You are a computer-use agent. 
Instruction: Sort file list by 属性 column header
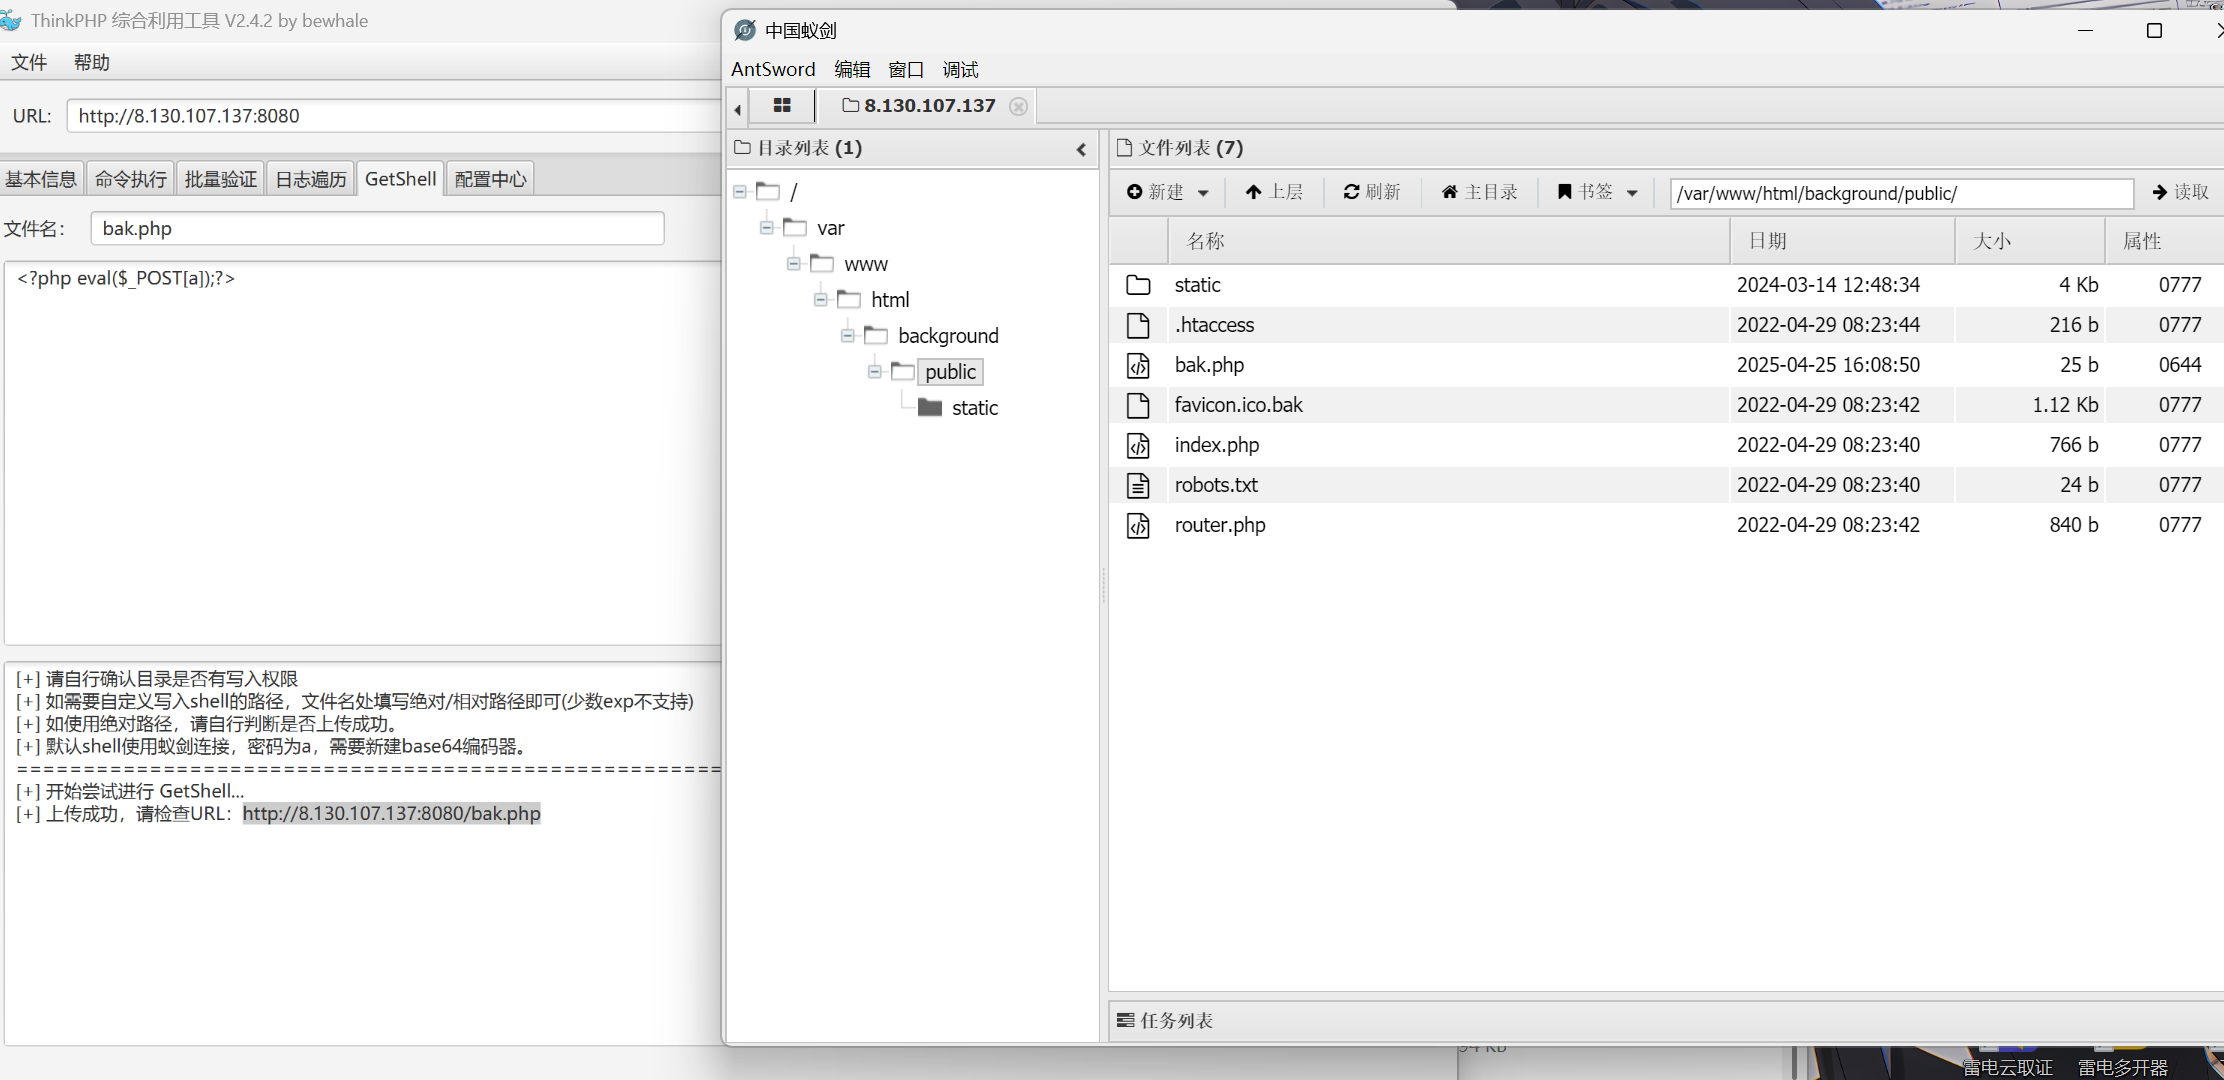(2164, 241)
